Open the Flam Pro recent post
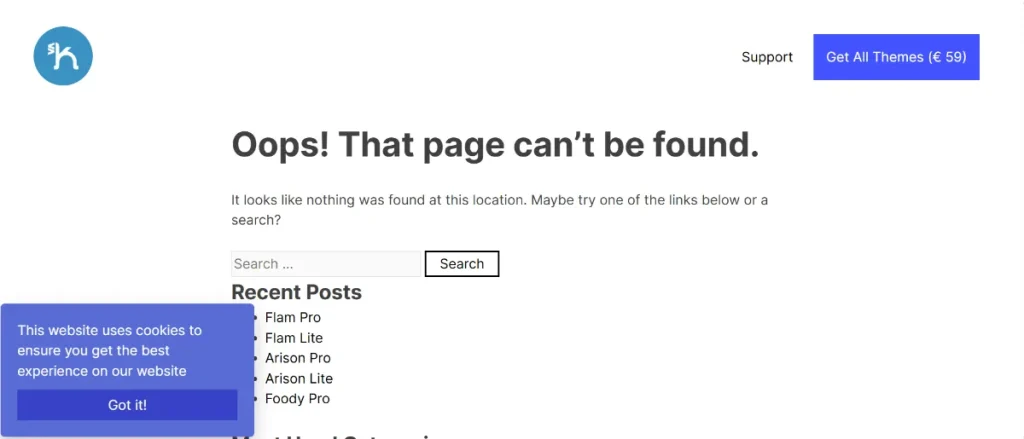The image size is (1024, 439). [293, 317]
